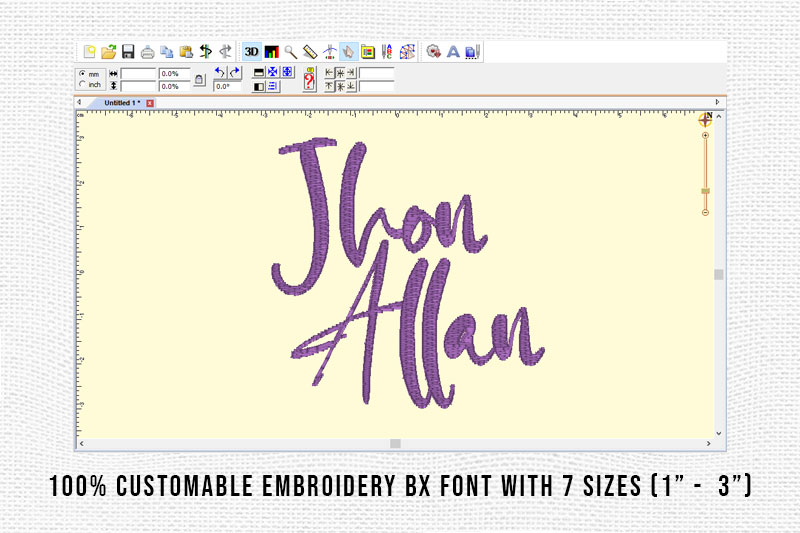
Task: Click the Copy icon
Action: pyautogui.click(x=167, y=52)
